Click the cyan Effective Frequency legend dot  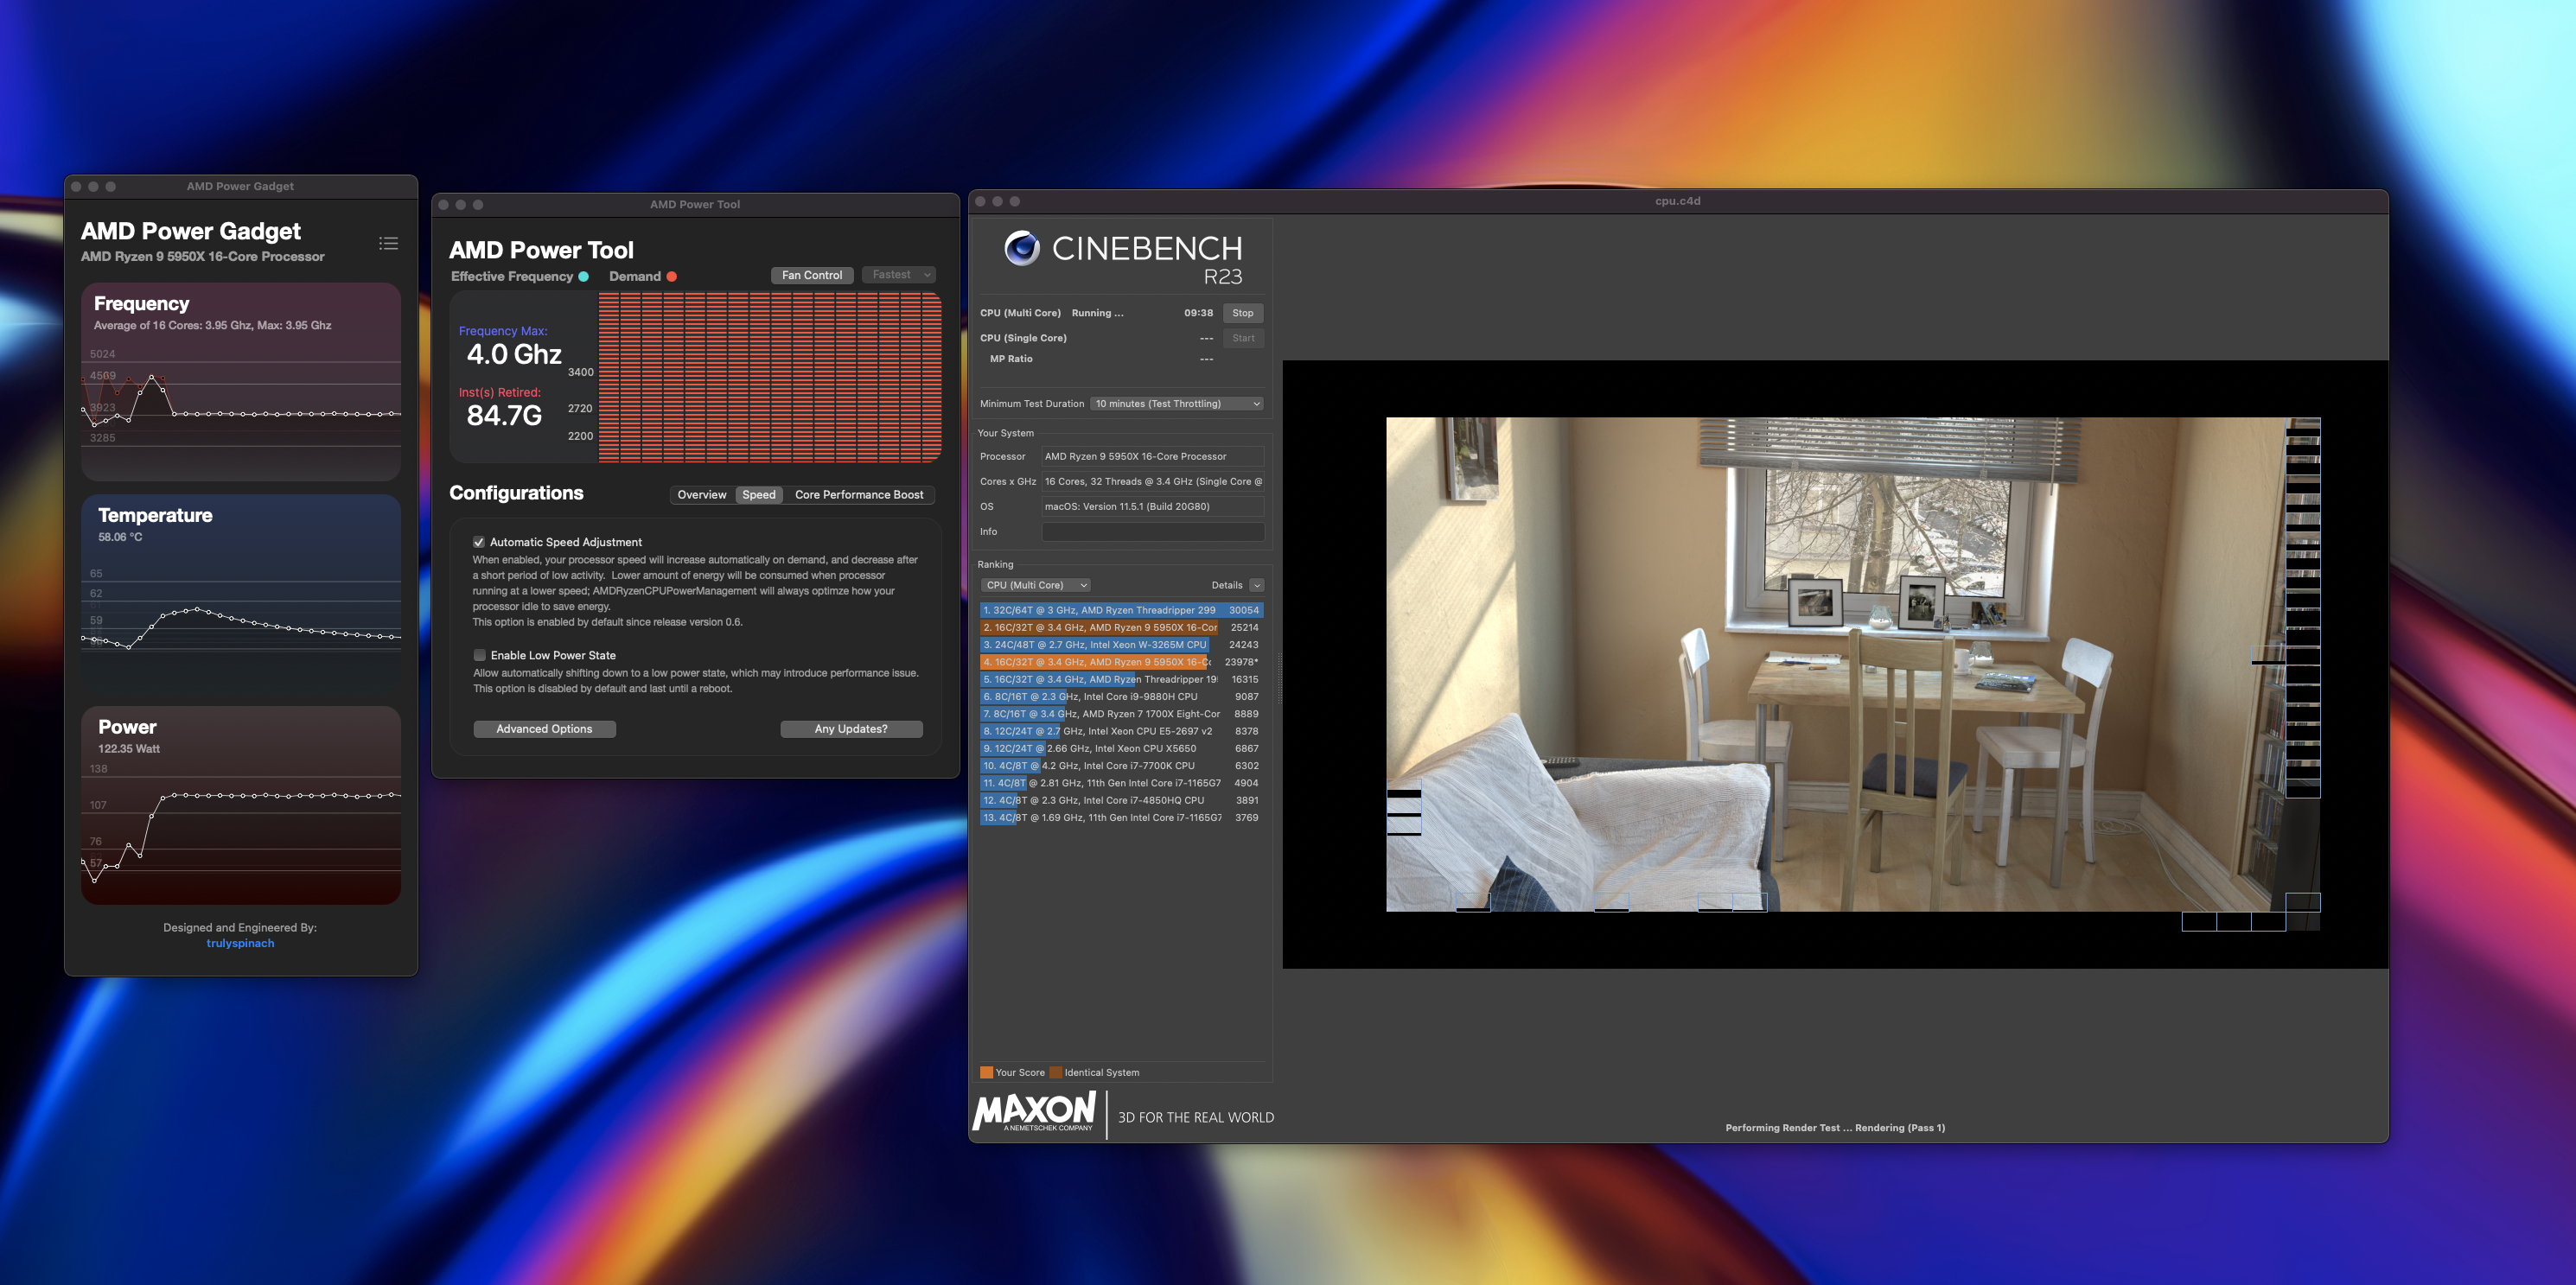(x=584, y=277)
